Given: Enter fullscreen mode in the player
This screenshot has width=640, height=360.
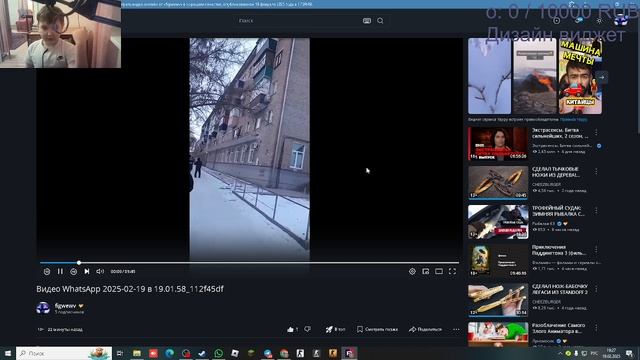Looking at the screenshot, I should point(452,271).
